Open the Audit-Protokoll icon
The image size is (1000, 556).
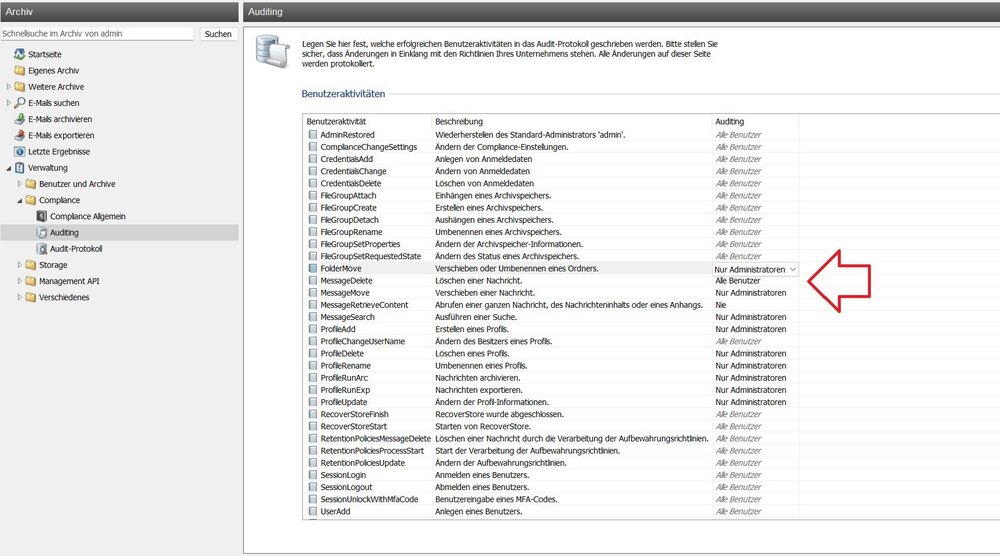41,248
